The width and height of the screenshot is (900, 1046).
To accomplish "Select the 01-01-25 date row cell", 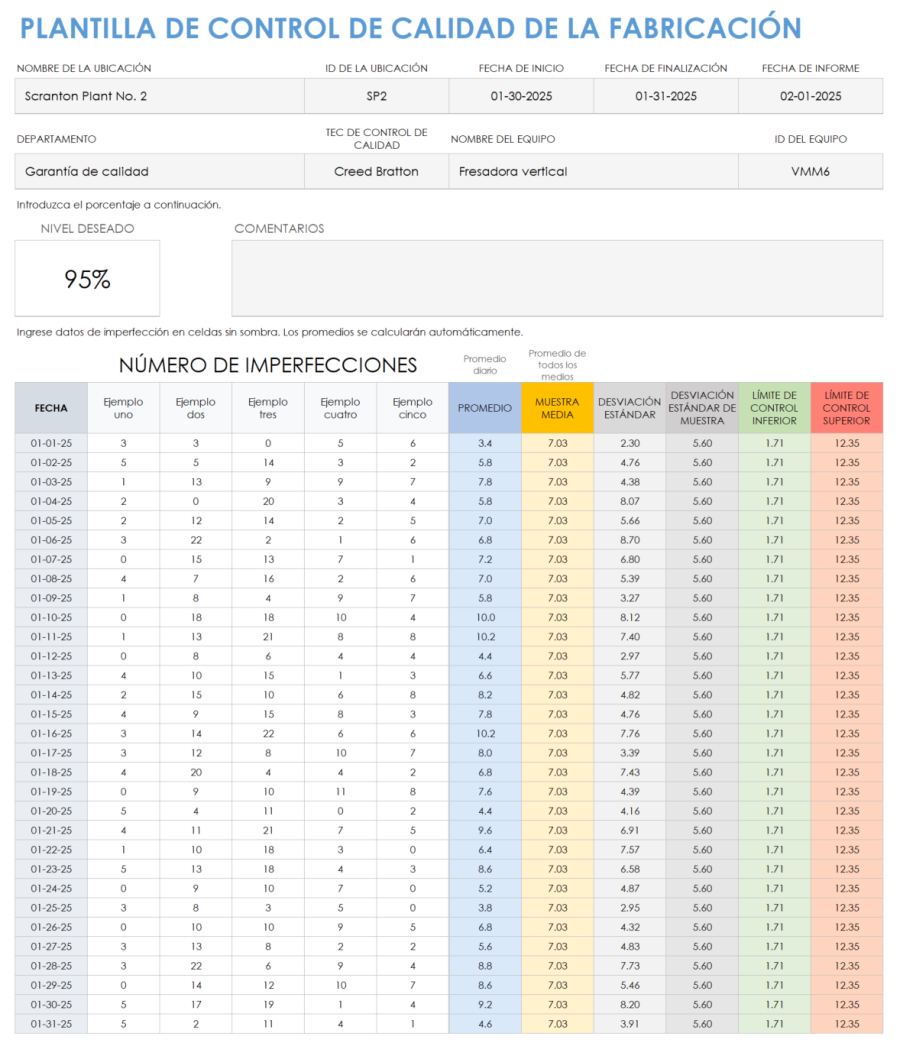I will click(x=51, y=442).
